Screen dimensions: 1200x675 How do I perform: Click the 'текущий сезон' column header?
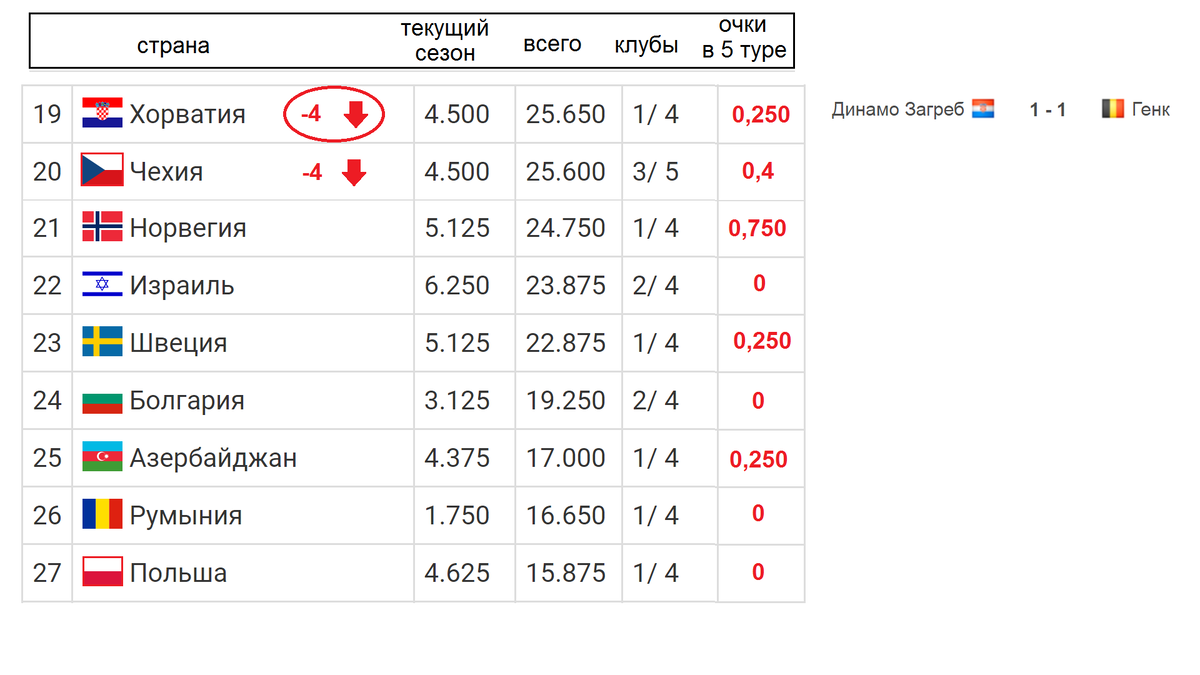coord(445,41)
